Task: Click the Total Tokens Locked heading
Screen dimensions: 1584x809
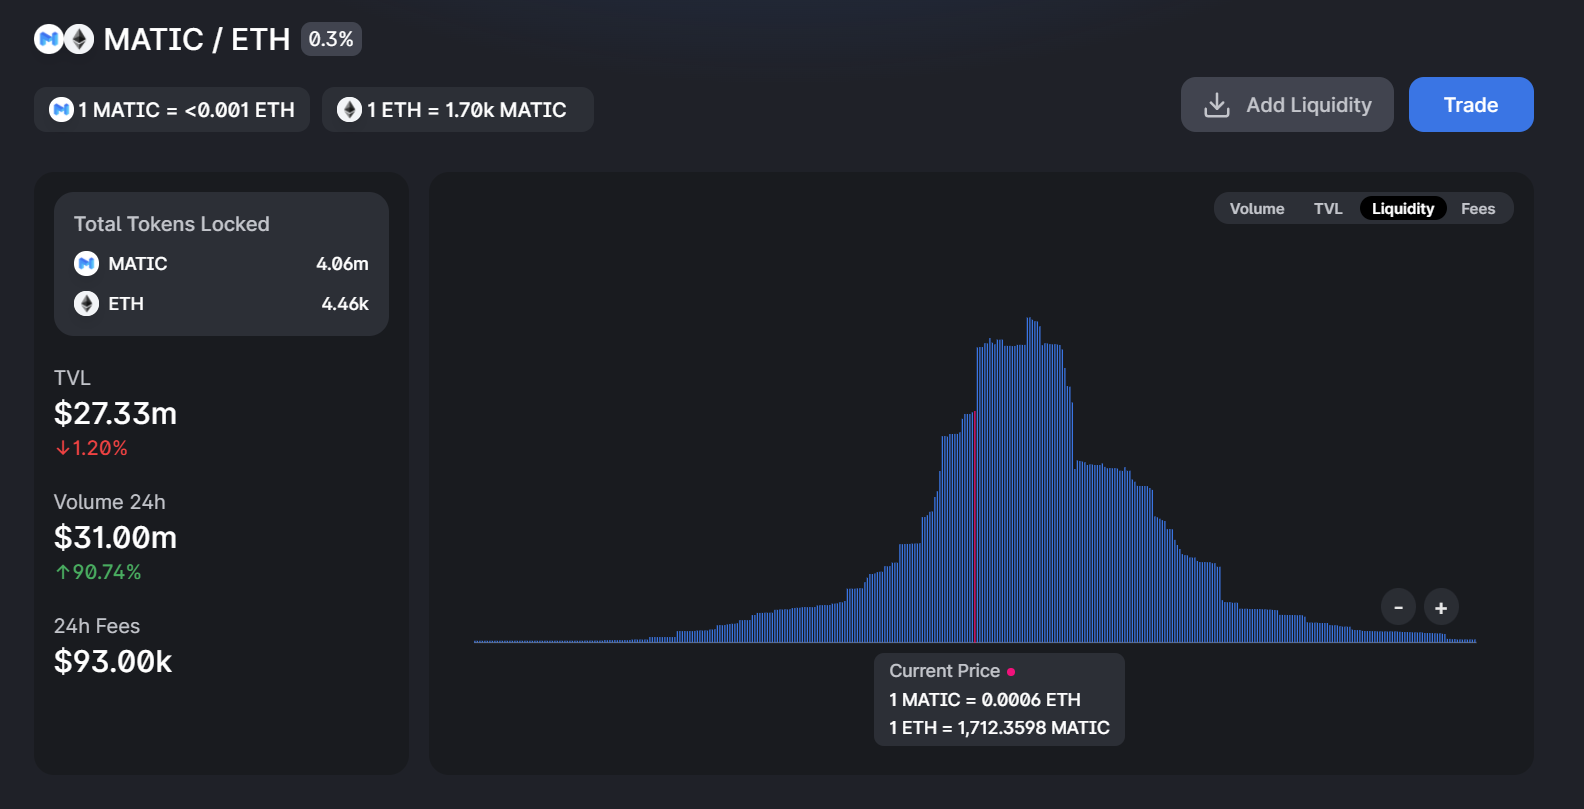Action: click(172, 224)
